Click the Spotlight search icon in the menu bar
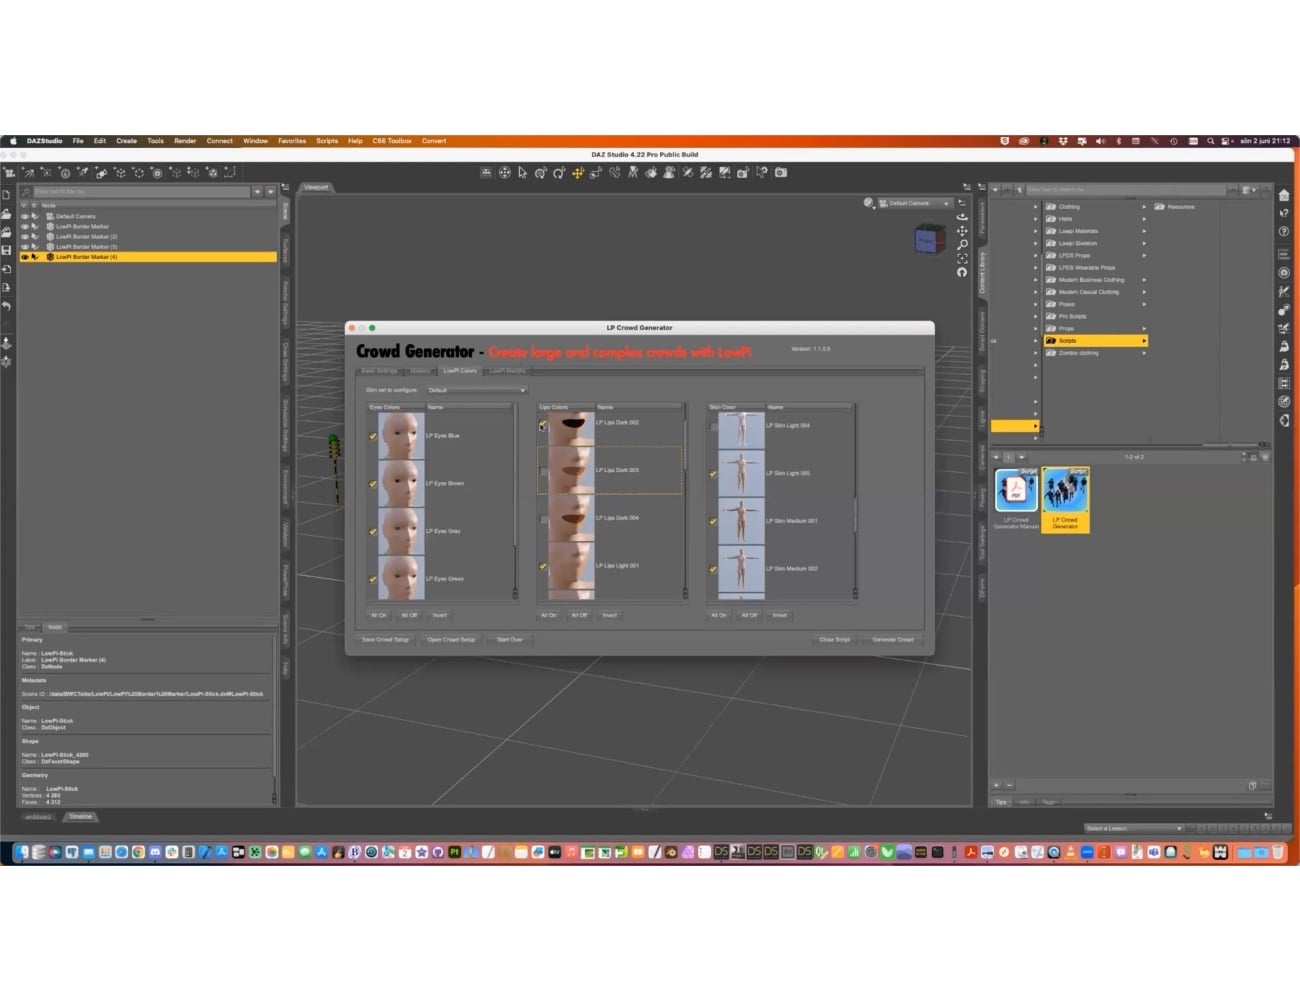This screenshot has height=1000, width=1300. click(1211, 141)
